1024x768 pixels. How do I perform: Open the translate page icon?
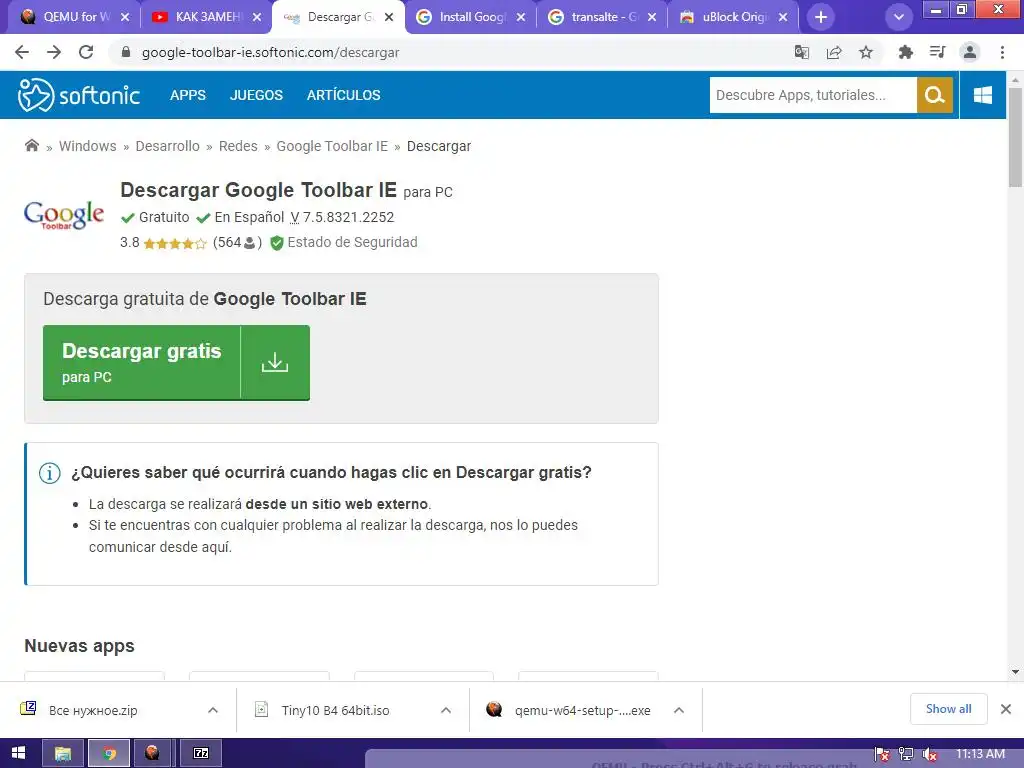(x=802, y=52)
